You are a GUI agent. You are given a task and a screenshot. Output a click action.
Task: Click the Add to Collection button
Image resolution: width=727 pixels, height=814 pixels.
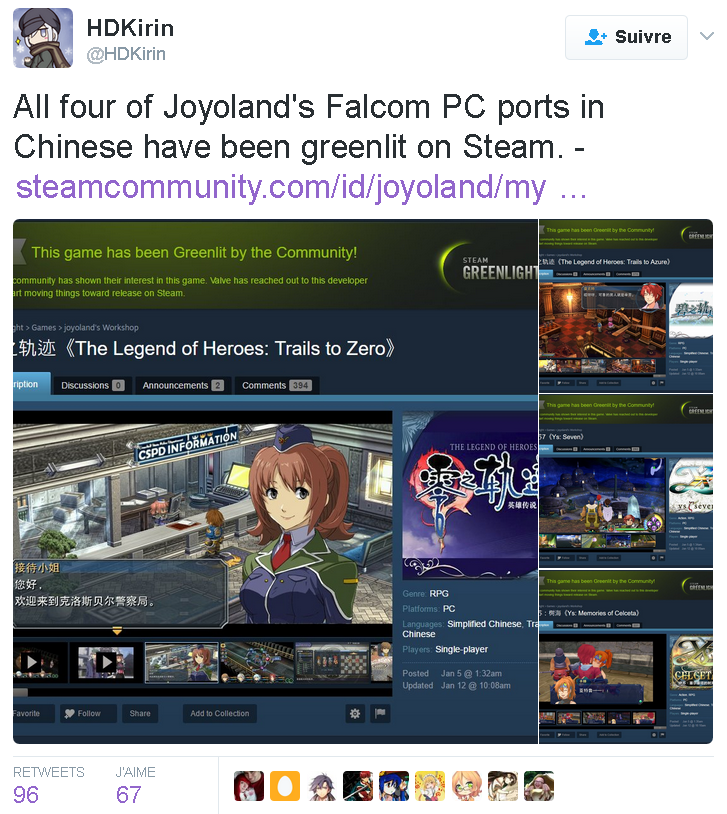(220, 713)
